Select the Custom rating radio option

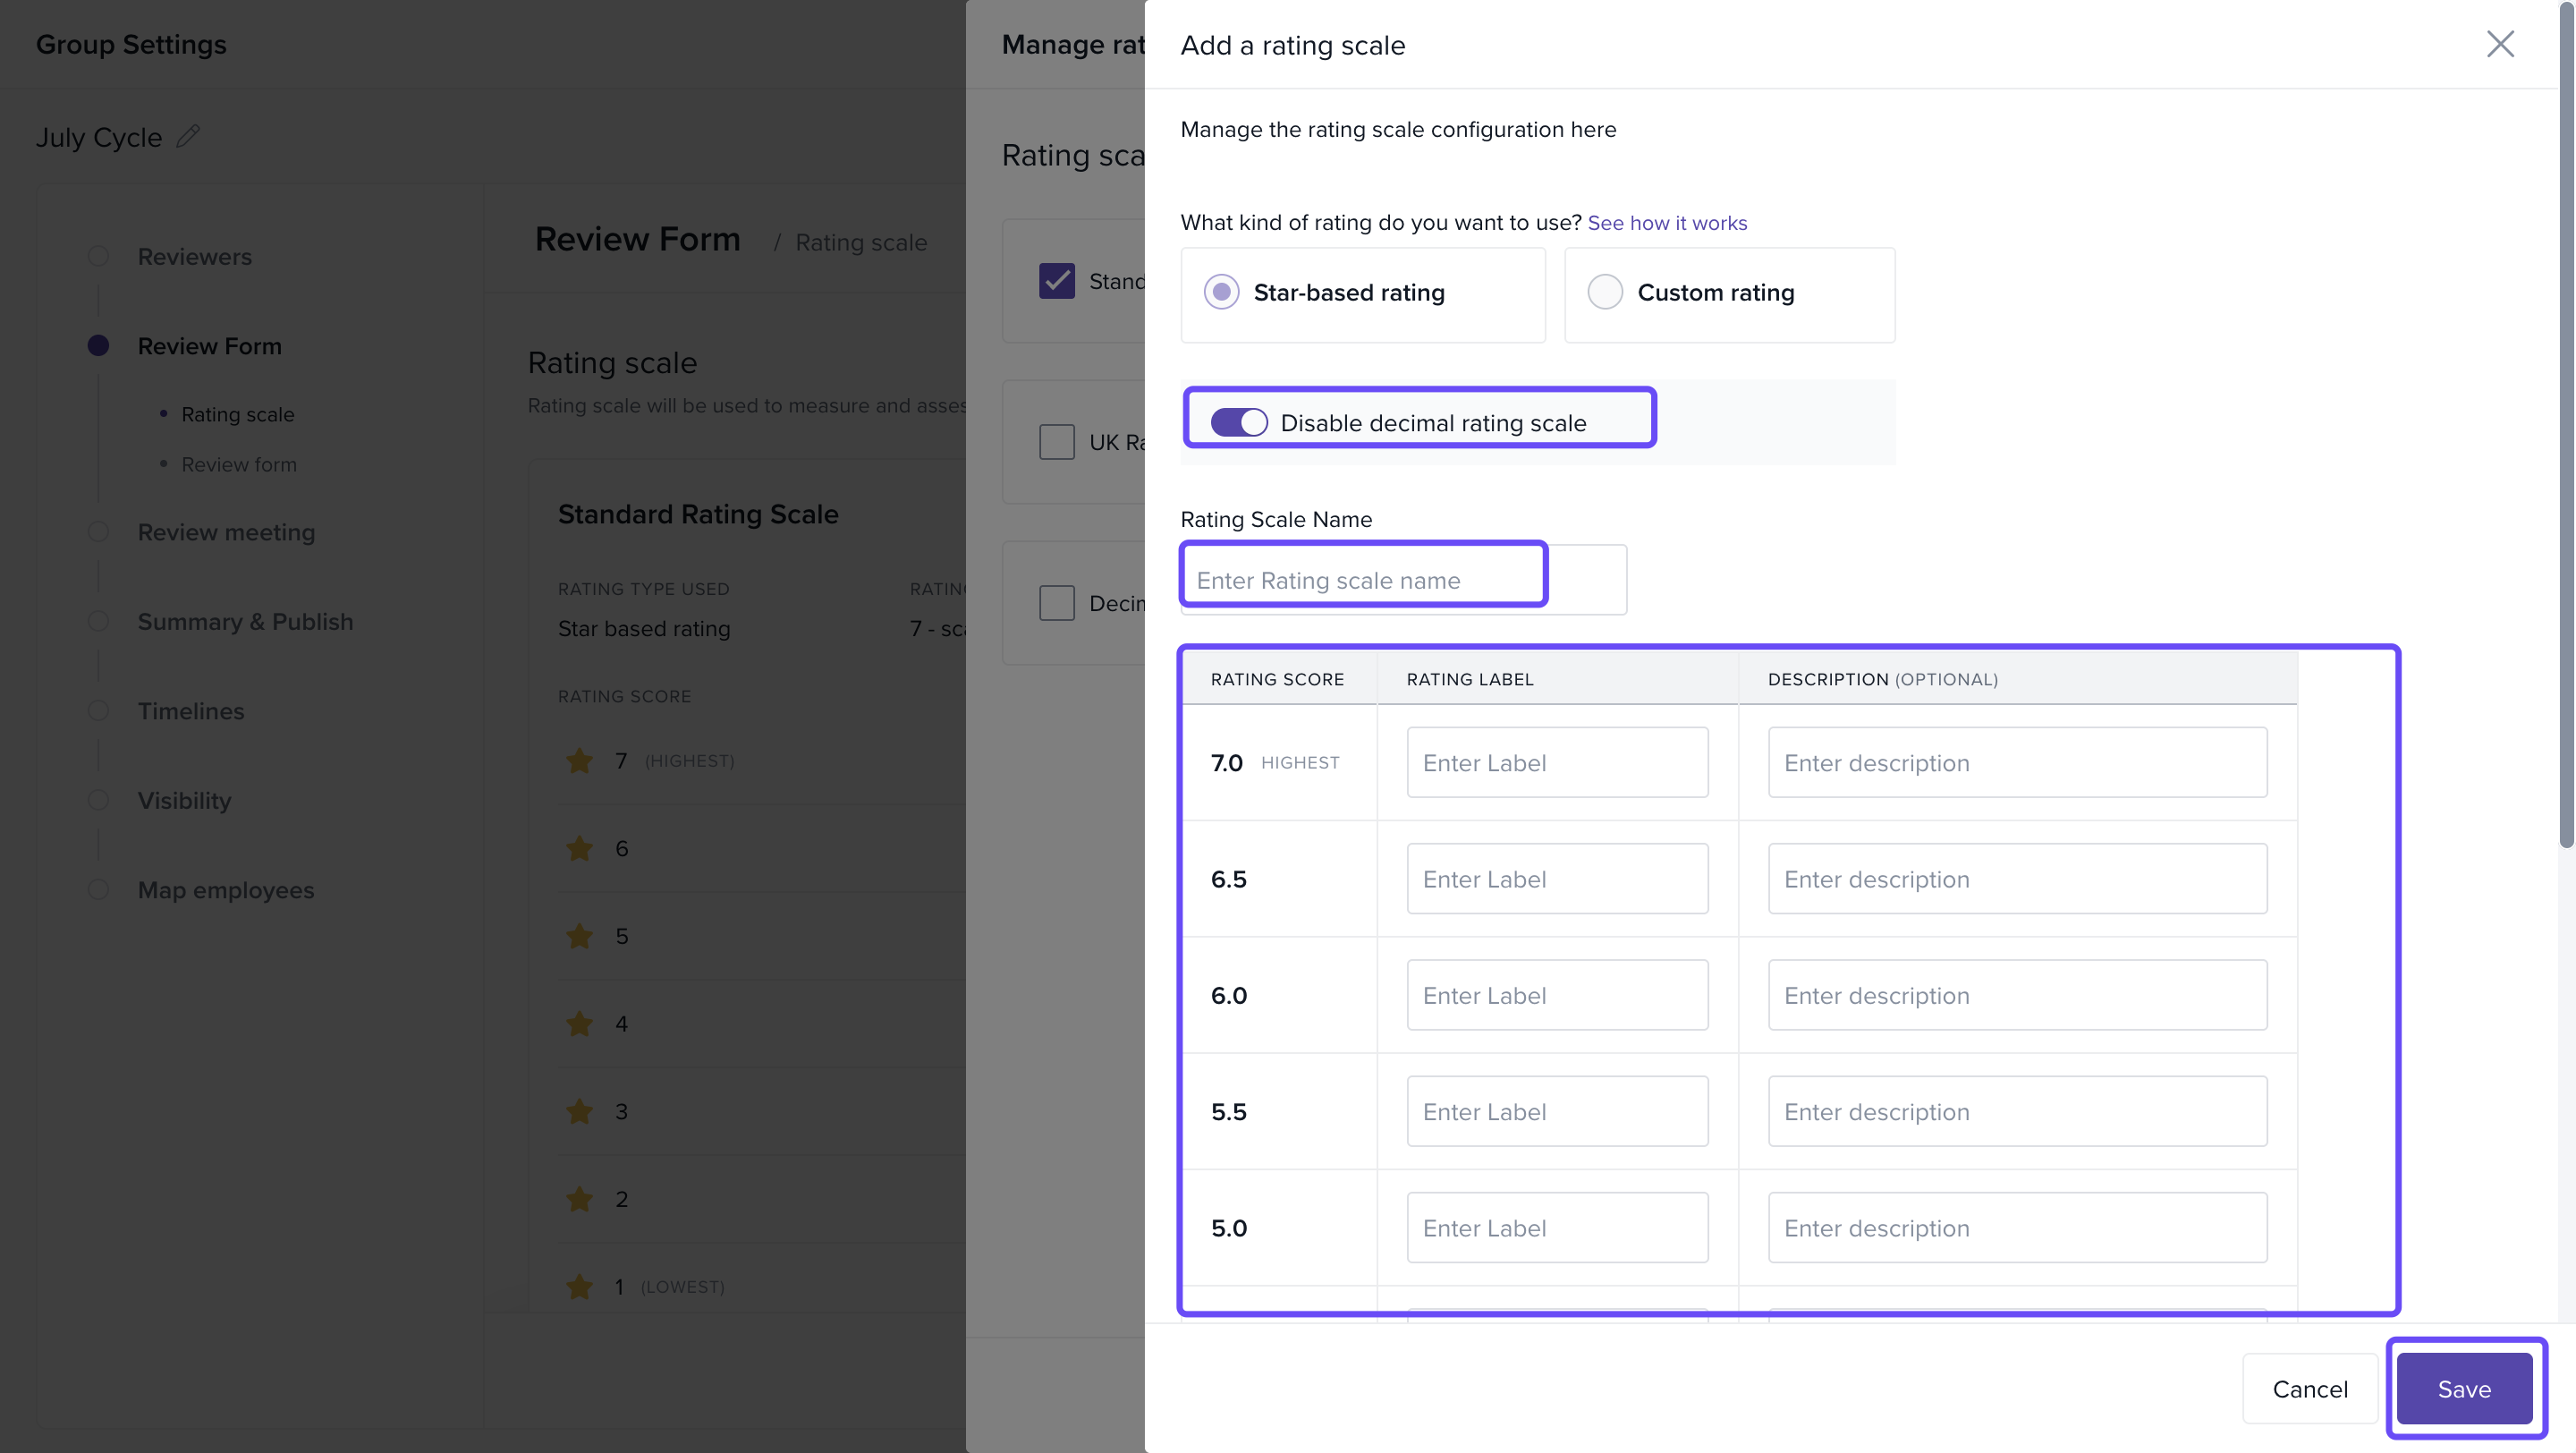pyautogui.click(x=1604, y=292)
